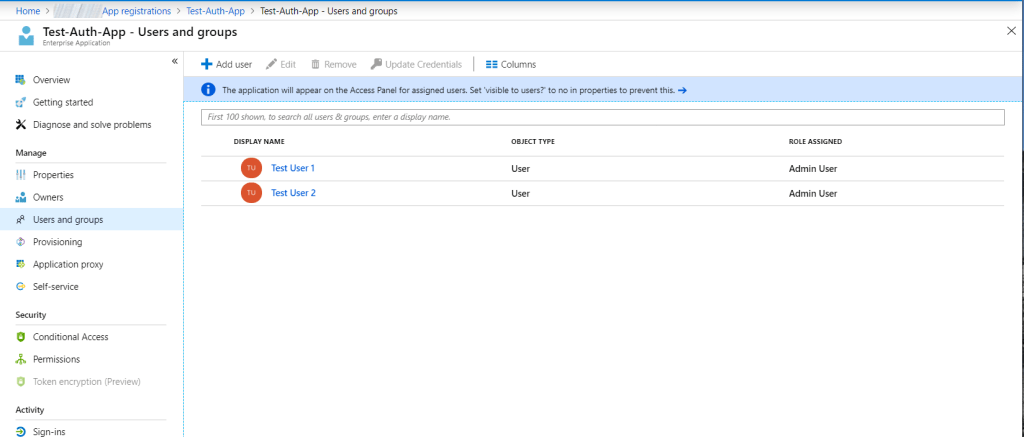Click the Columns toolbar icon

491,64
